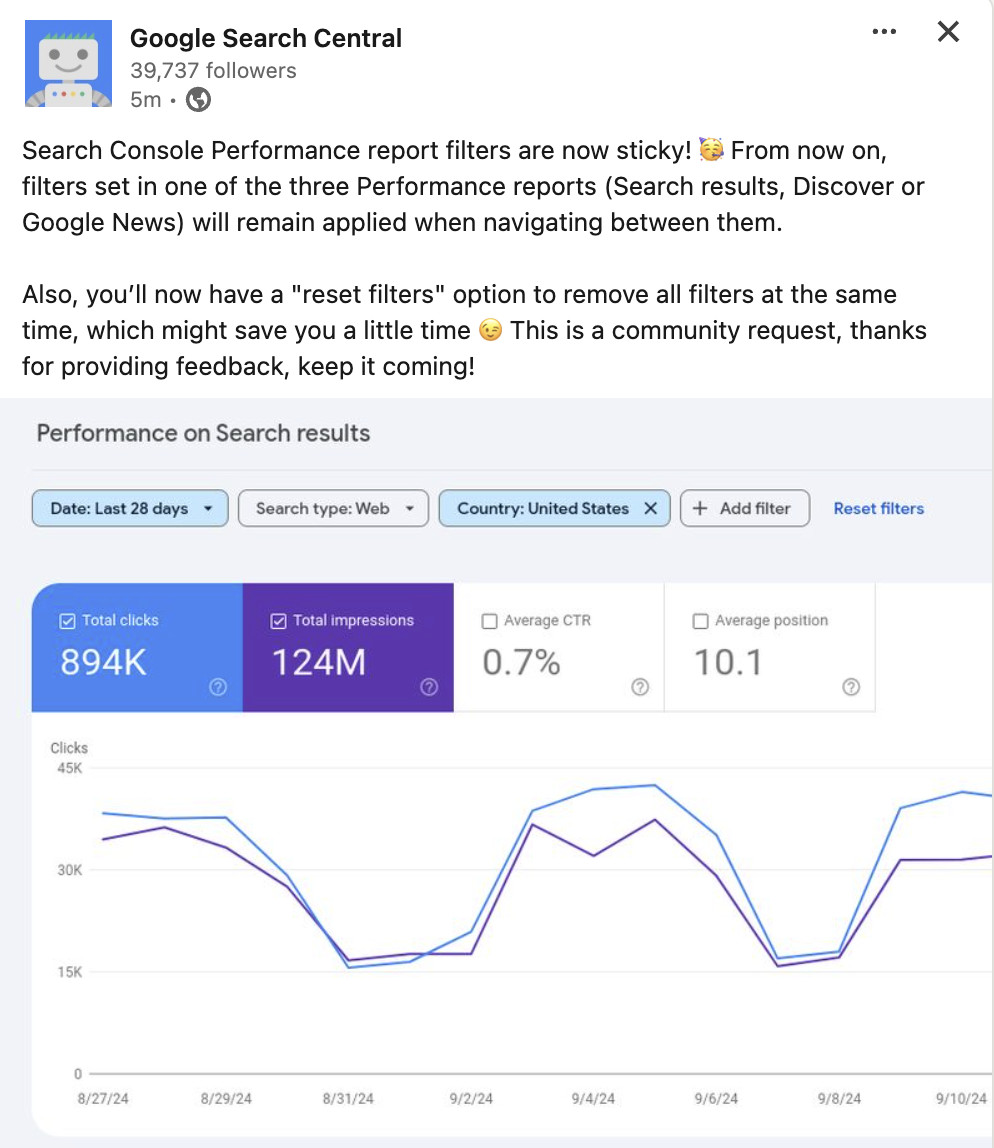Click the Total clicks help question mark icon
Image resolution: width=994 pixels, height=1148 pixels.
click(x=217, y=687)
